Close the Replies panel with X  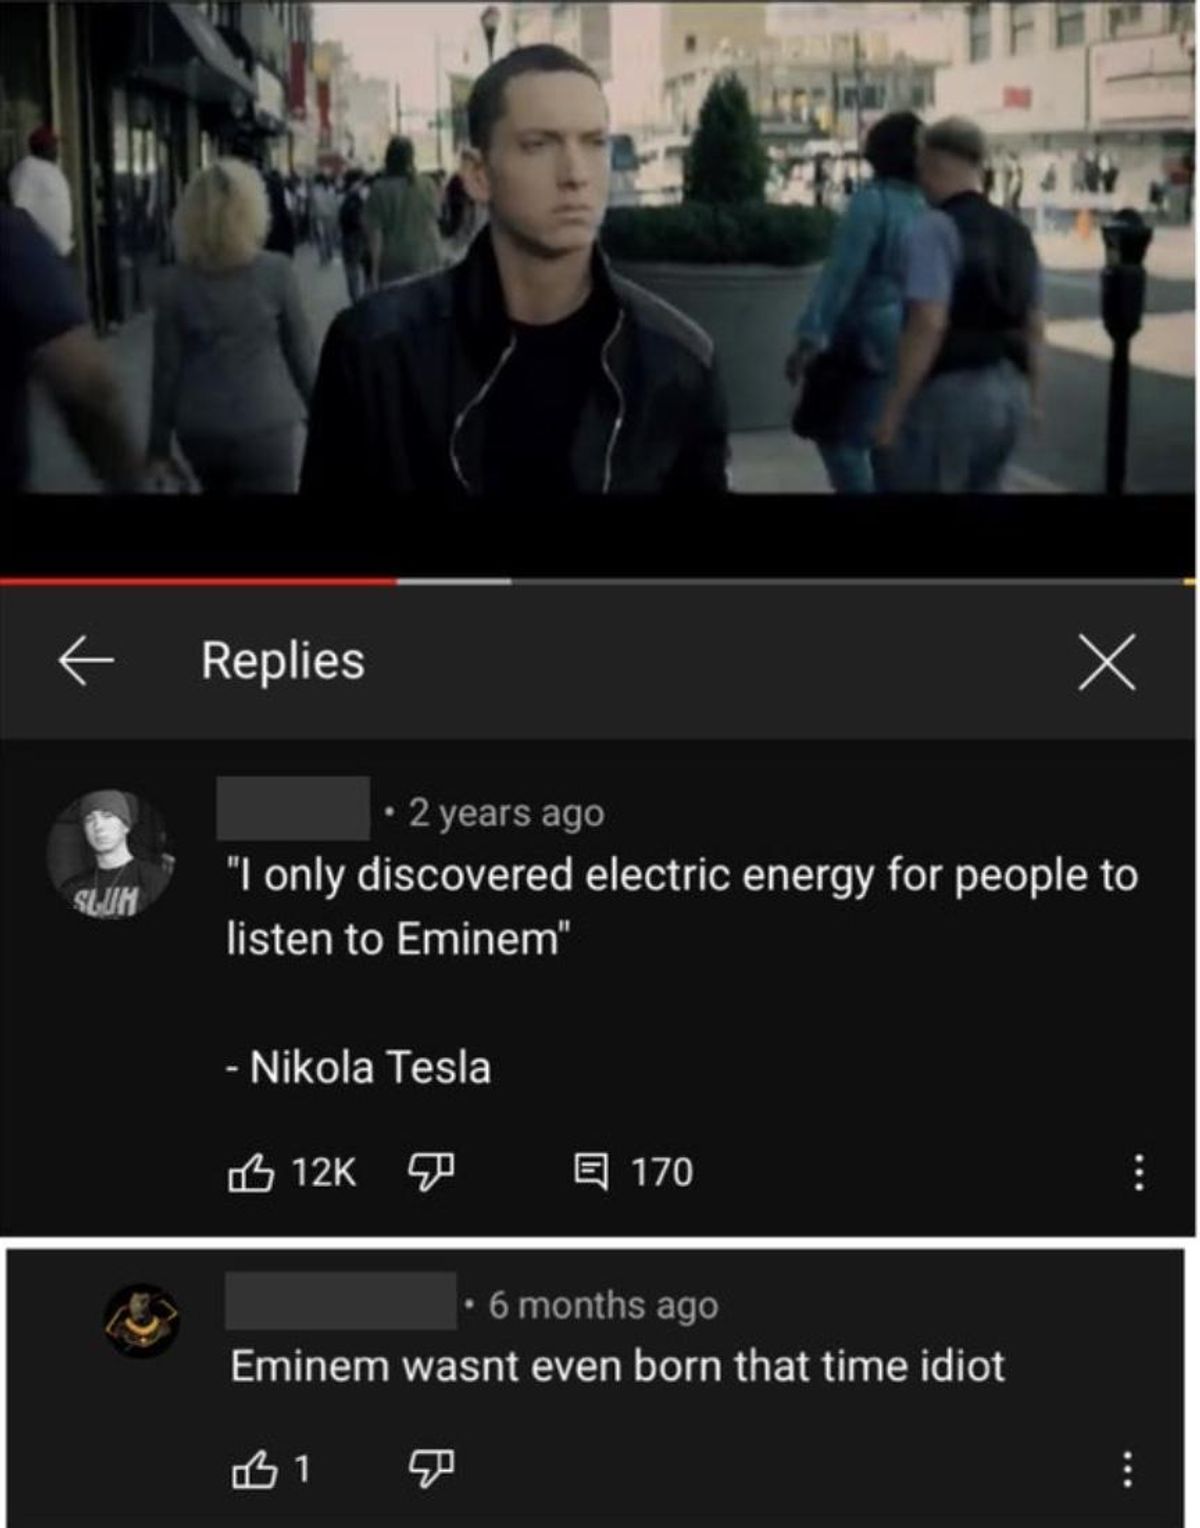click(1107, 662)
